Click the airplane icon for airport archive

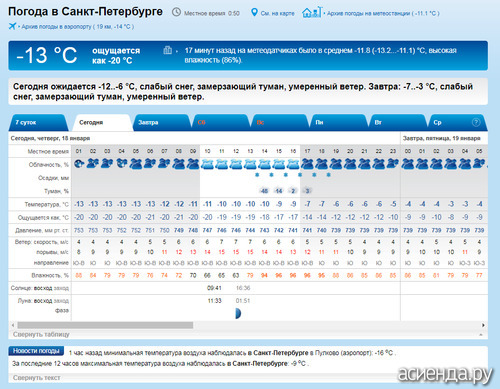(12, 26)
